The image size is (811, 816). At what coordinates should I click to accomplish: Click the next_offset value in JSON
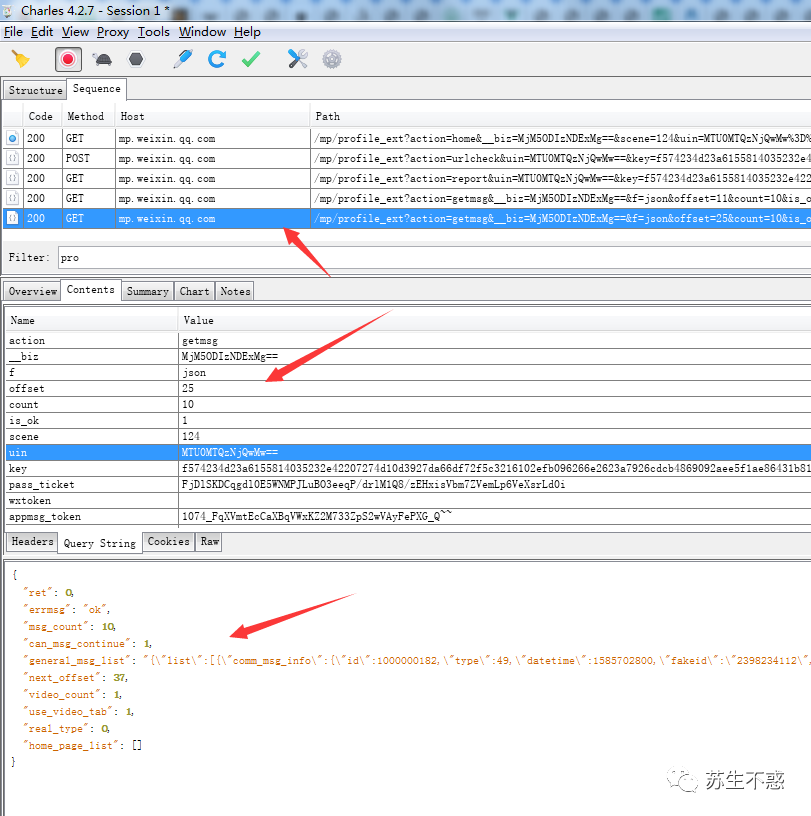pyautogui.click(x=120, y=678)
